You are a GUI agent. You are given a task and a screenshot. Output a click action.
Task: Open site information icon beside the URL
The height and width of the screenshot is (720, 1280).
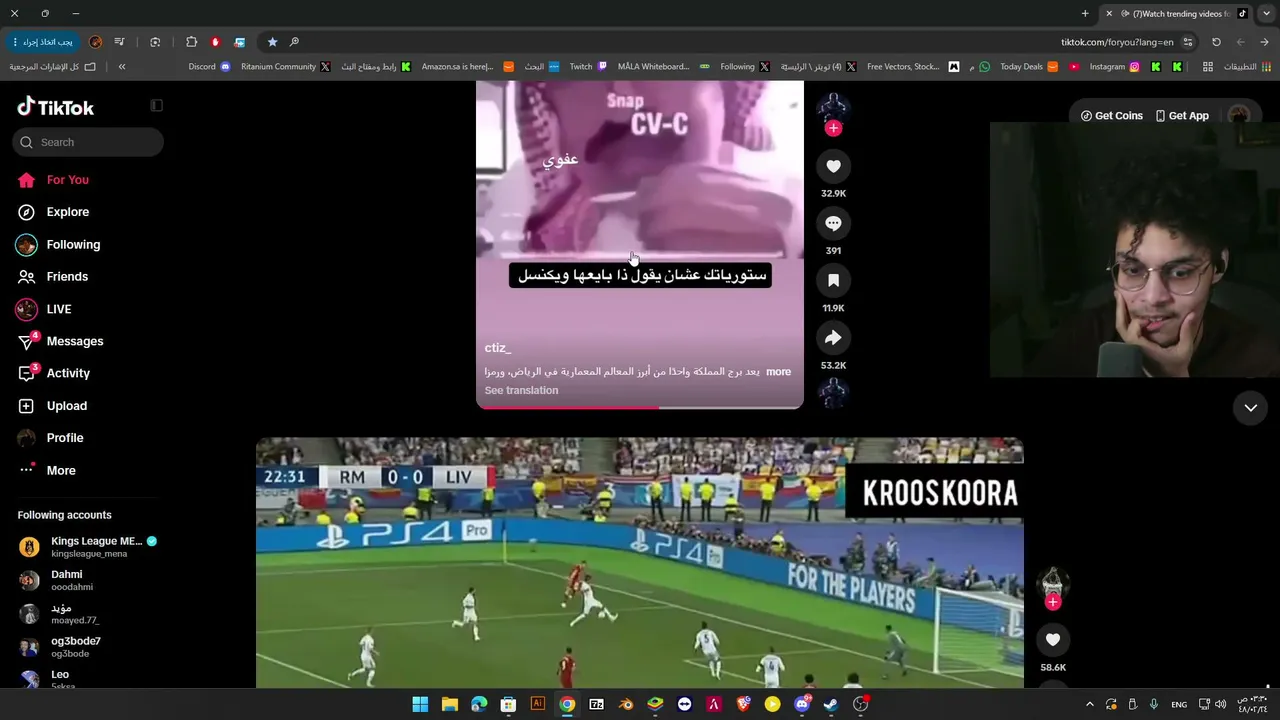[1188, 42]
